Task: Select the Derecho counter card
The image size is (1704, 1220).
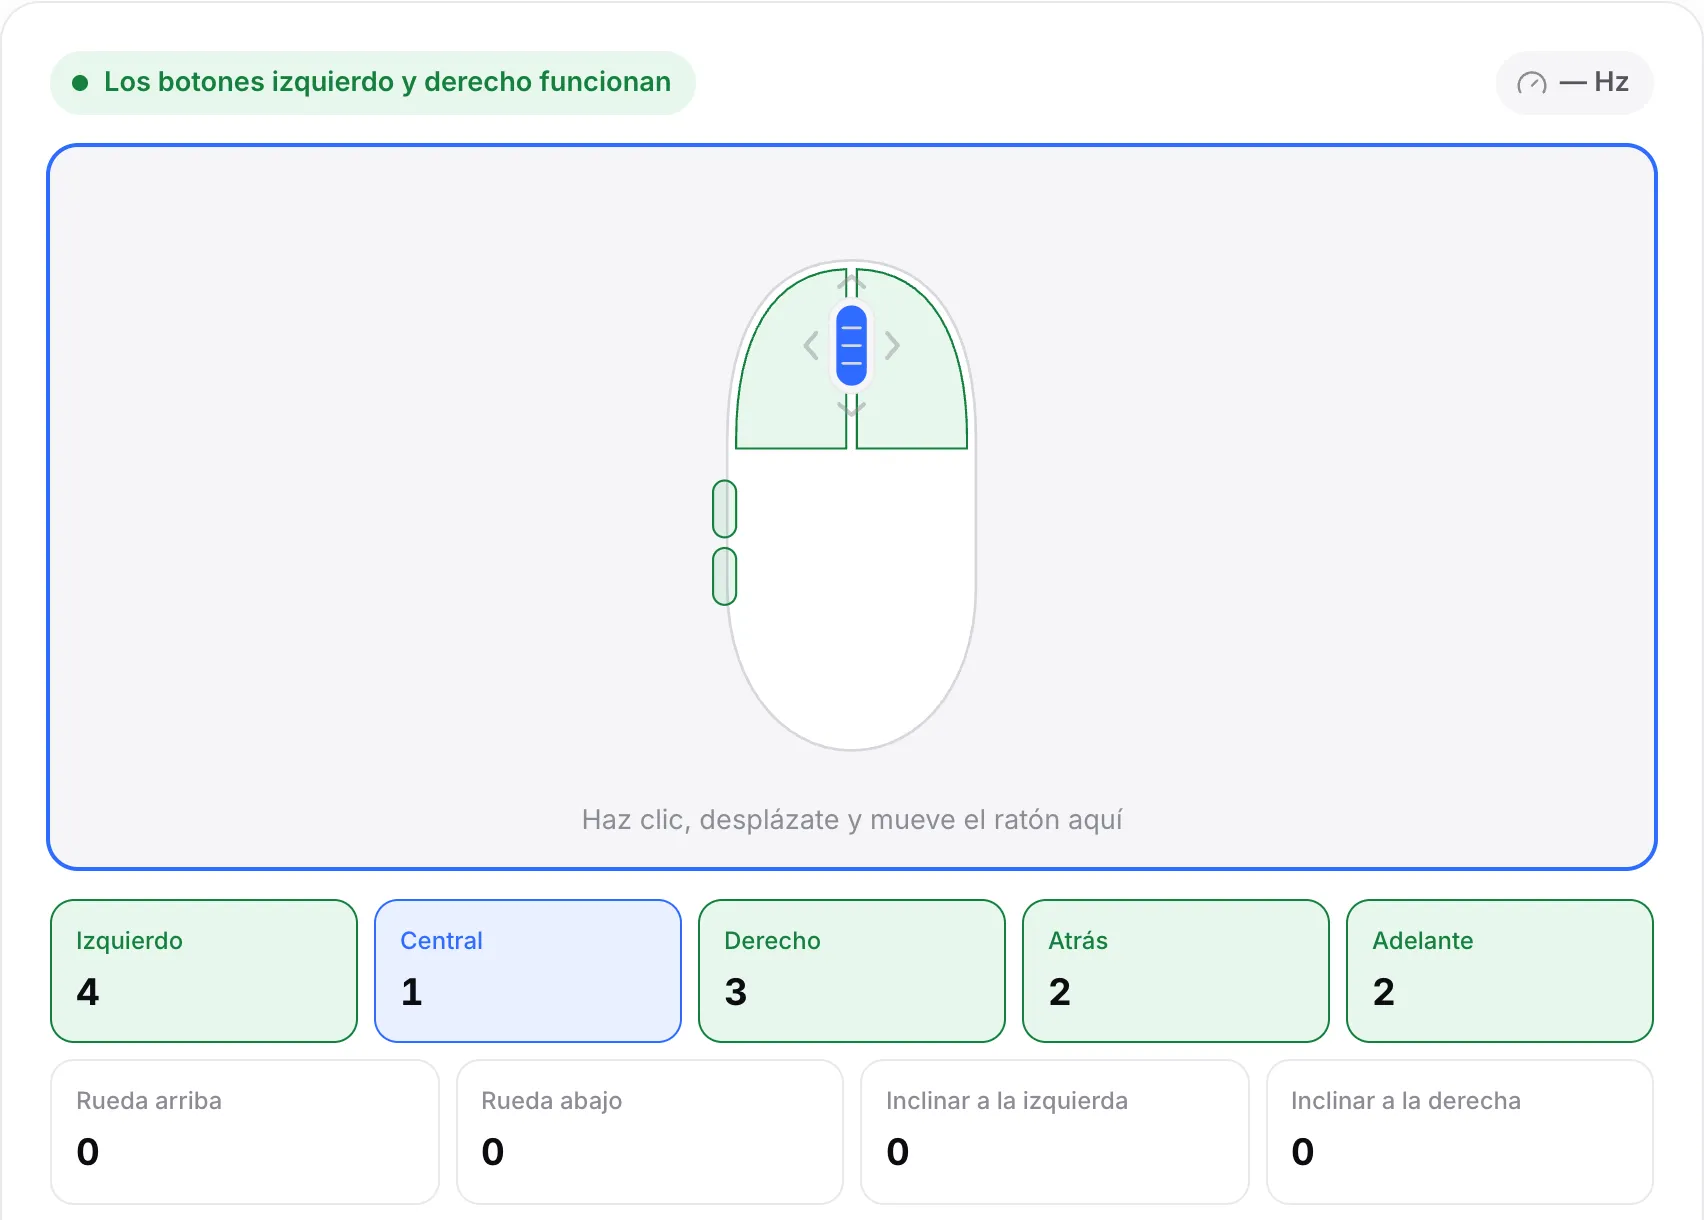Action: pos(852,971)
